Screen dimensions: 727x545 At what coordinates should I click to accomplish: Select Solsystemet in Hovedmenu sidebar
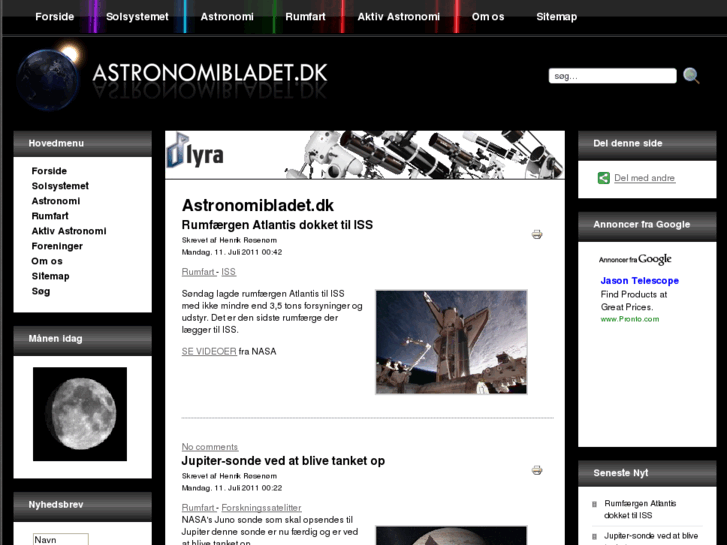click(x=60, y=186)
